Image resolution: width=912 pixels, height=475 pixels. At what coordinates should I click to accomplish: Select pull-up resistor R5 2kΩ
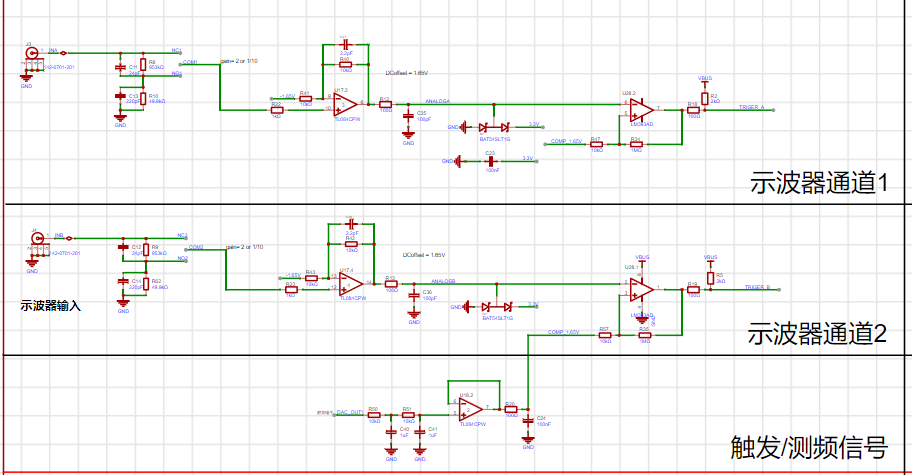(x=711, y=278)
